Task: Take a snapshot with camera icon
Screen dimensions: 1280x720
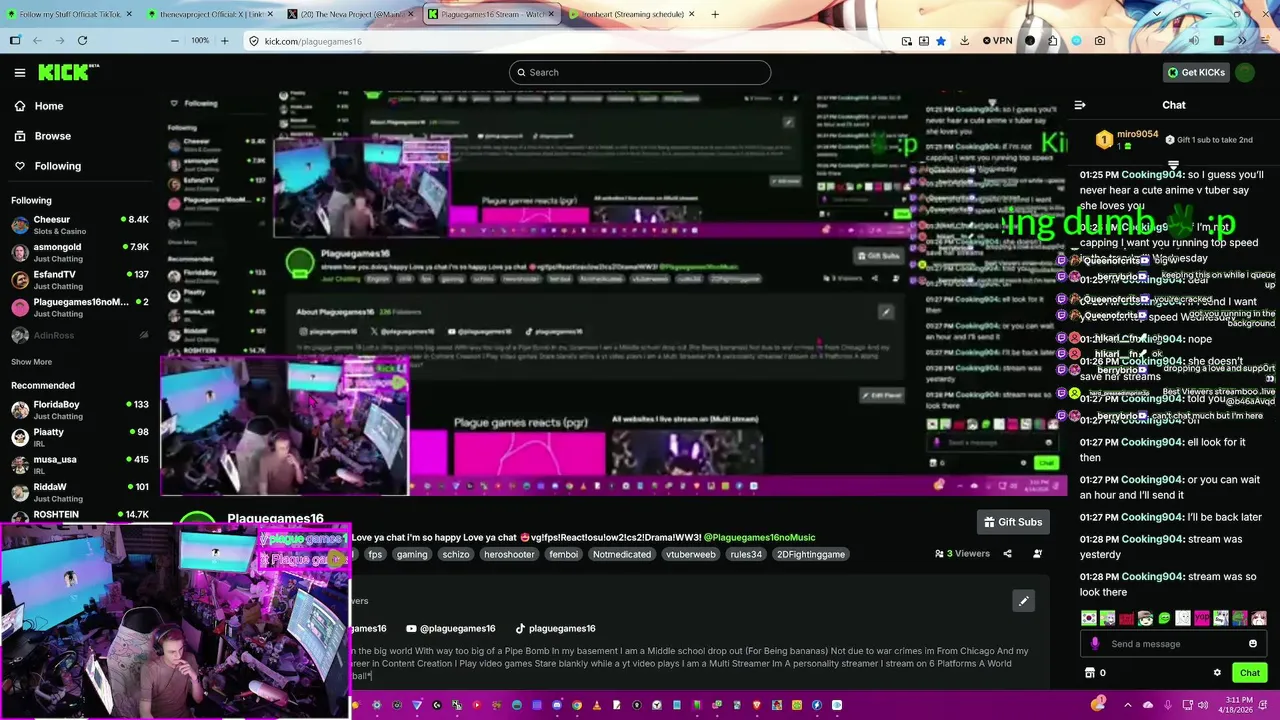Action: point(1100,41)
